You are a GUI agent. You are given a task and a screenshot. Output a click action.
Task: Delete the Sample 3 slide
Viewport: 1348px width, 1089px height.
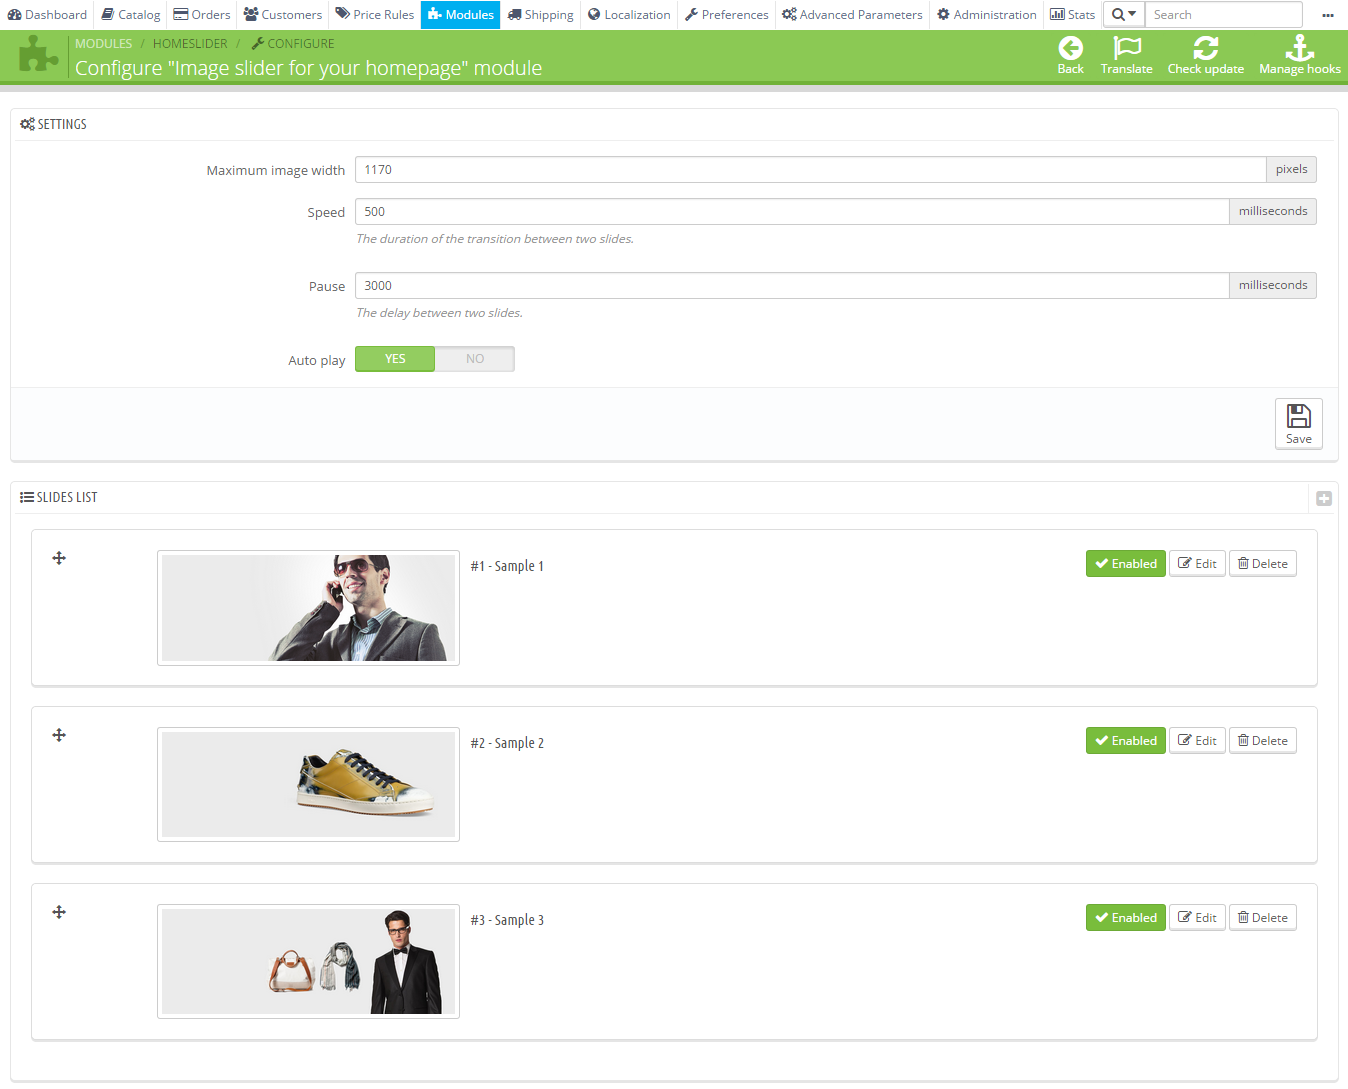1262,918
